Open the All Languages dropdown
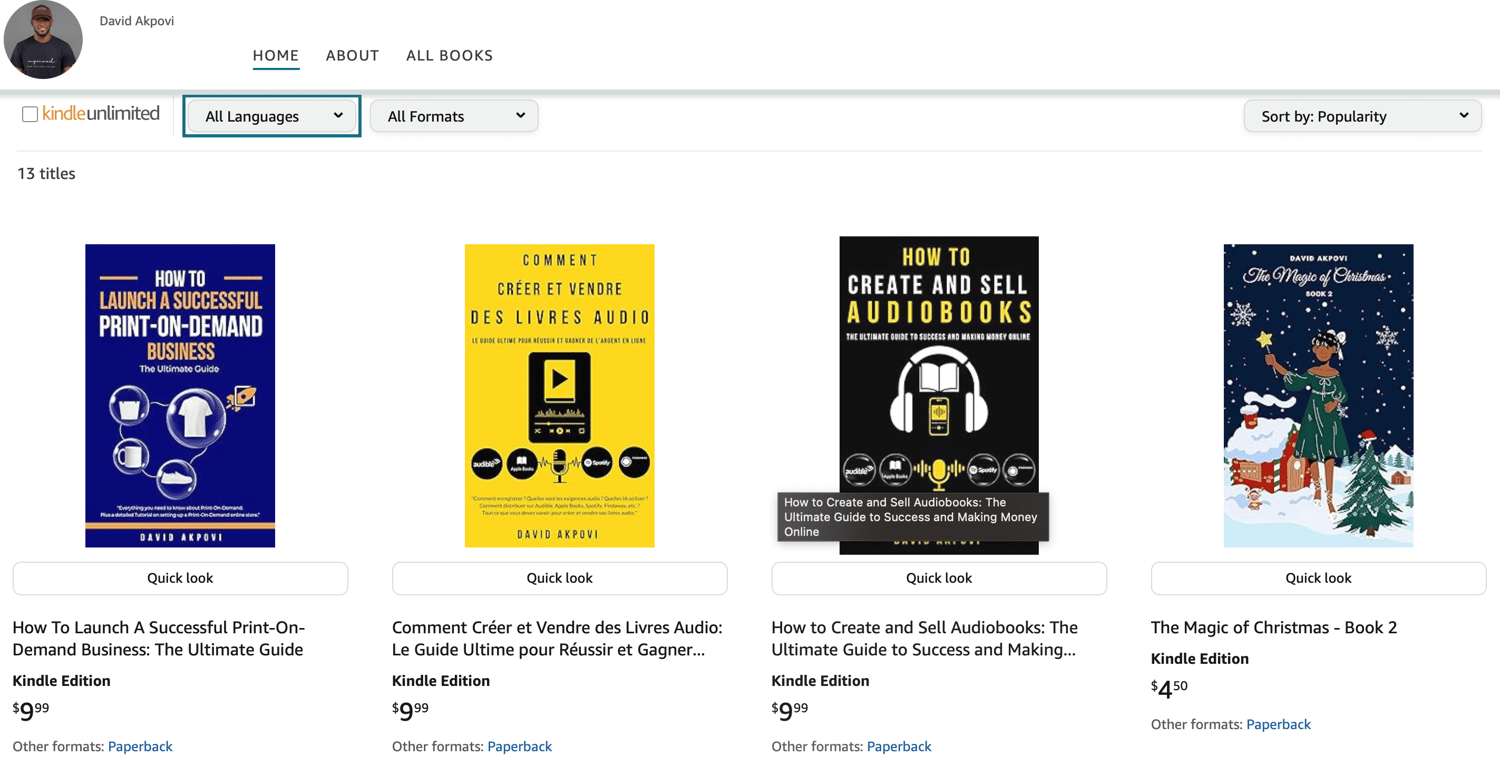Image resolution: width=1500 pixels, height=777 pixels. 272,116
